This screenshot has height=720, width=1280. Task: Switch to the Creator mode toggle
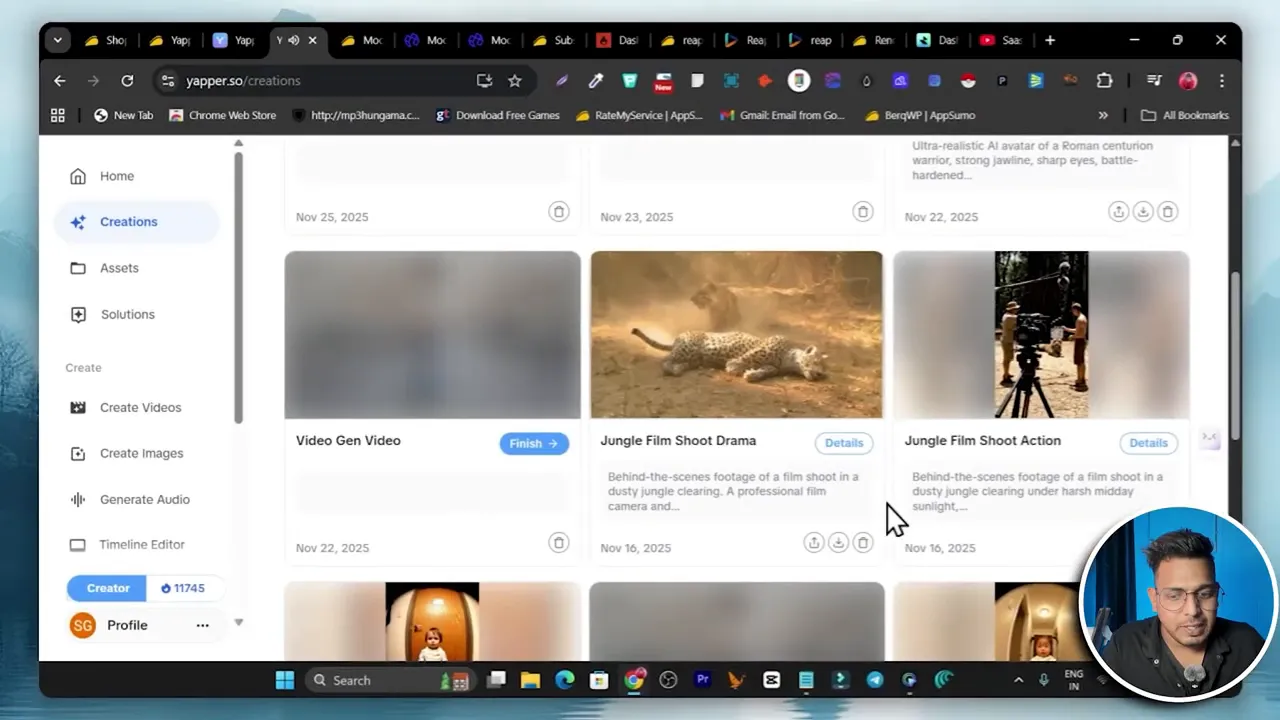(x=106, y=588)
